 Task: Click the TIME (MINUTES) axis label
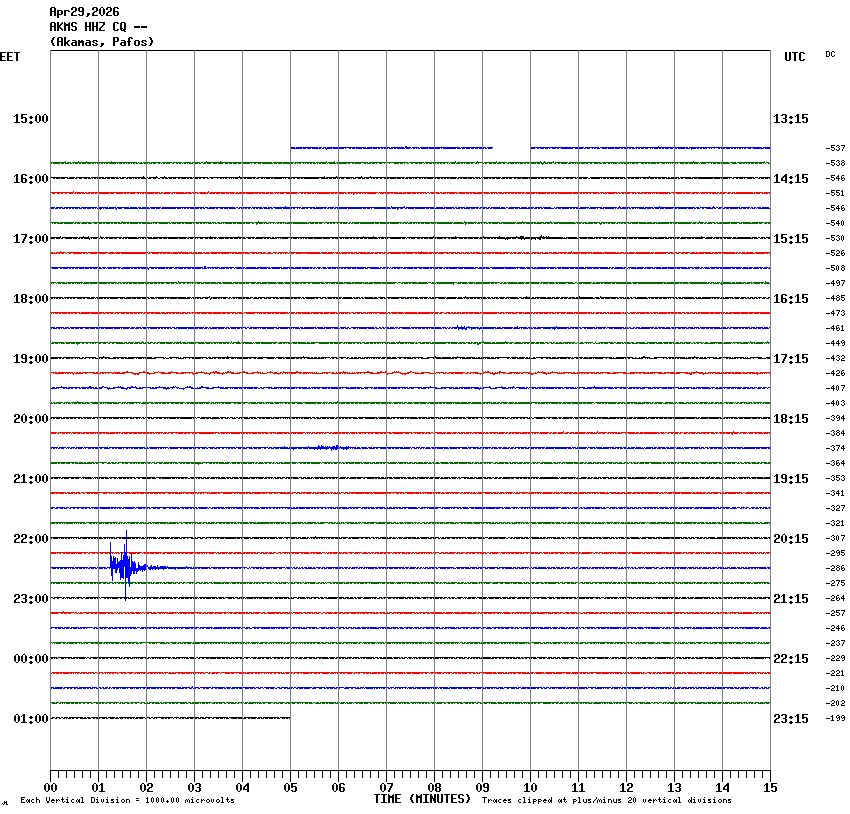422,799
